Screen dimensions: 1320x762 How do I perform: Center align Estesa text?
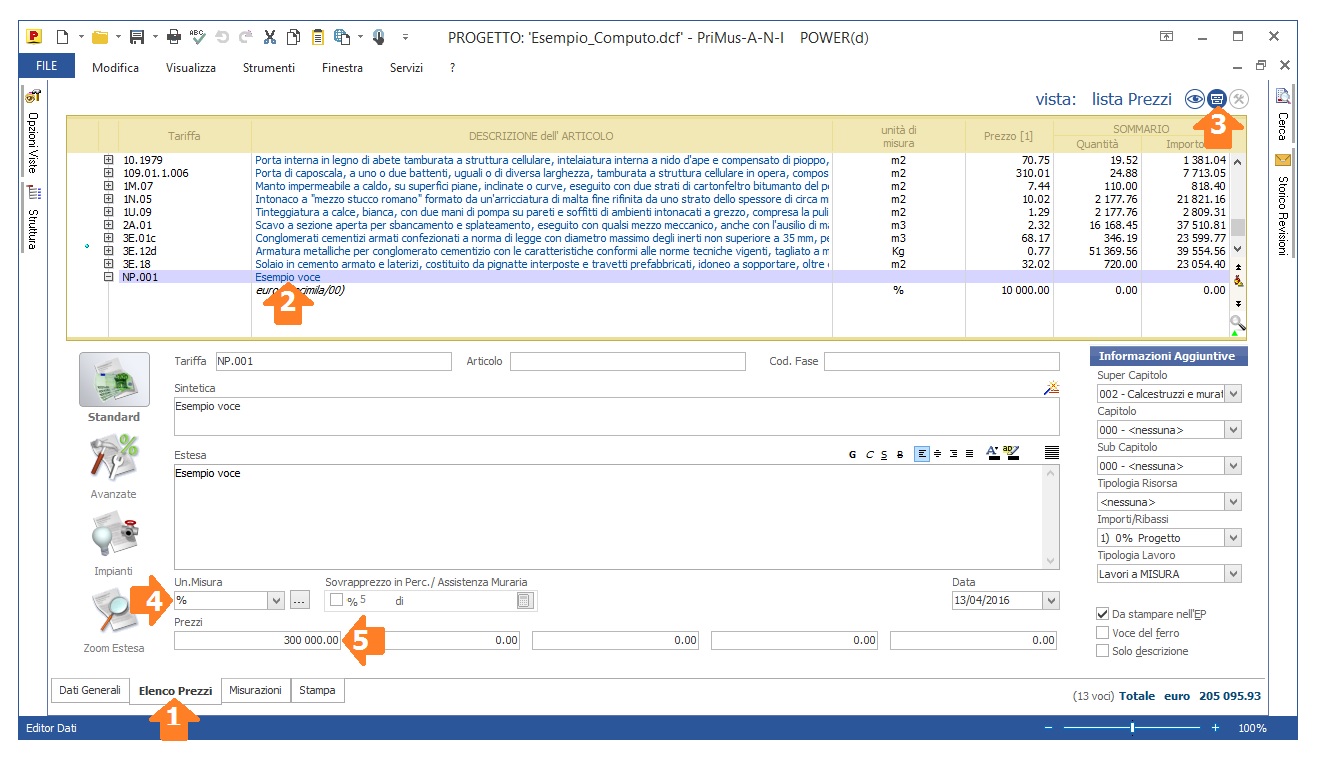[x=937, y=454]
